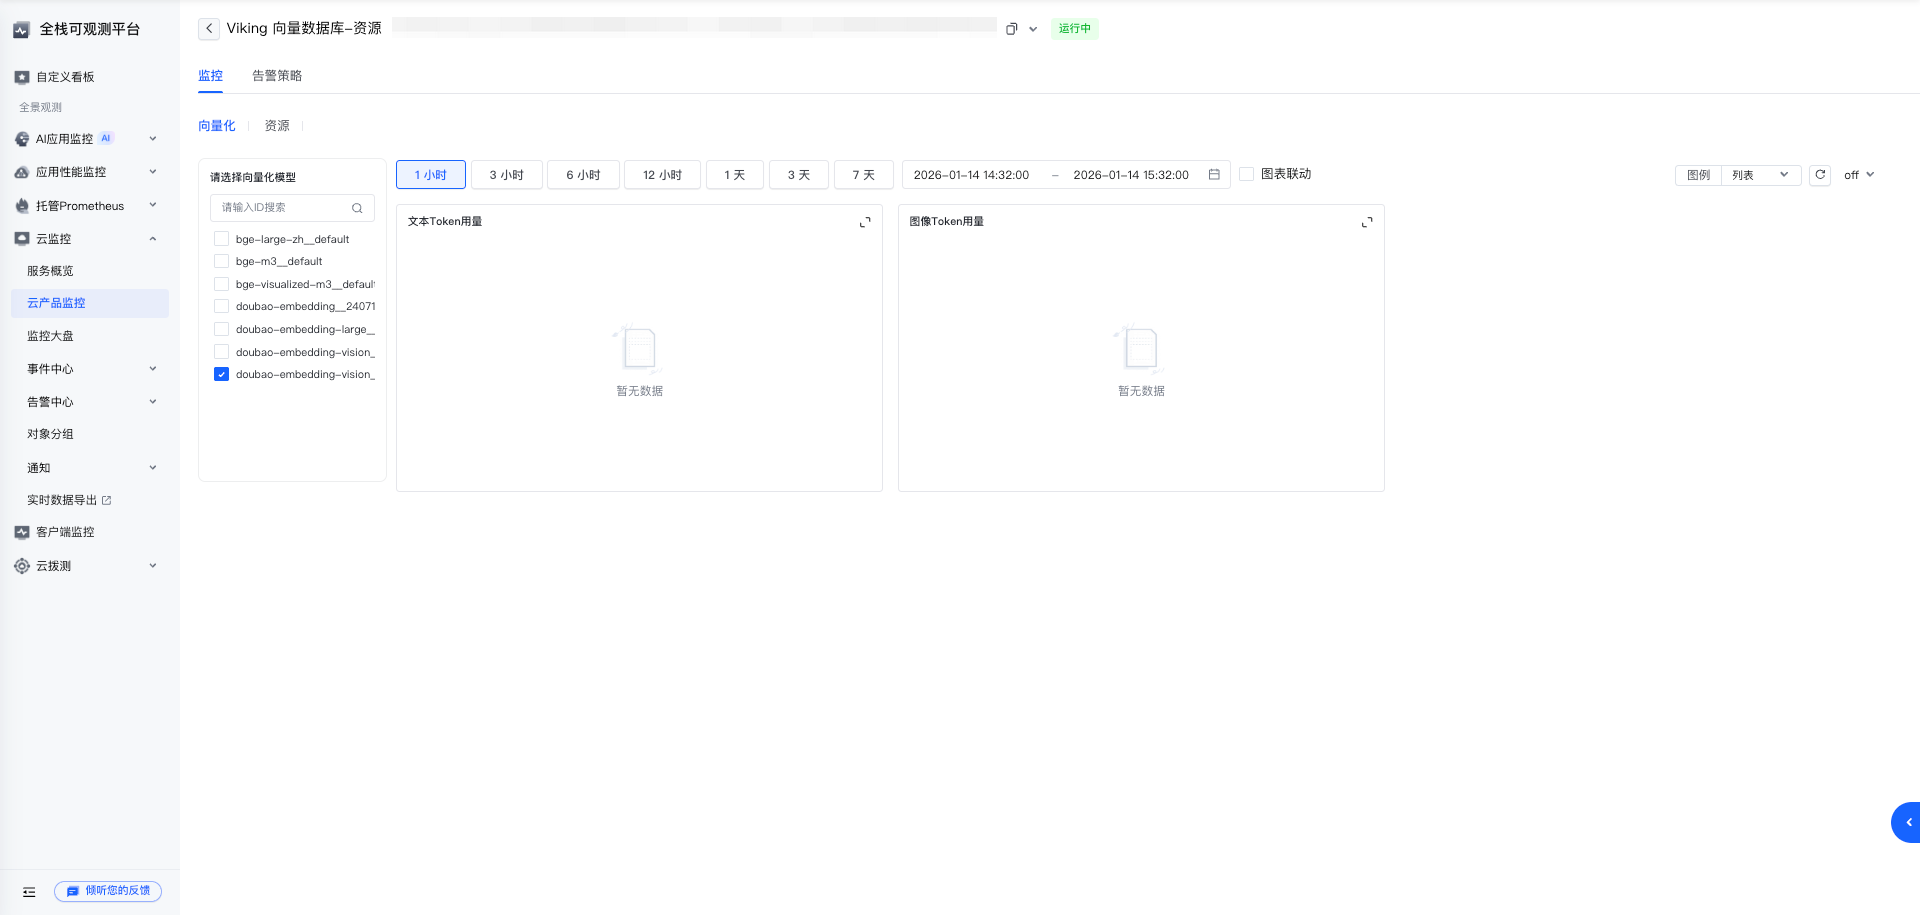Open the 列表 legend dropdown

coord(1761,175)
